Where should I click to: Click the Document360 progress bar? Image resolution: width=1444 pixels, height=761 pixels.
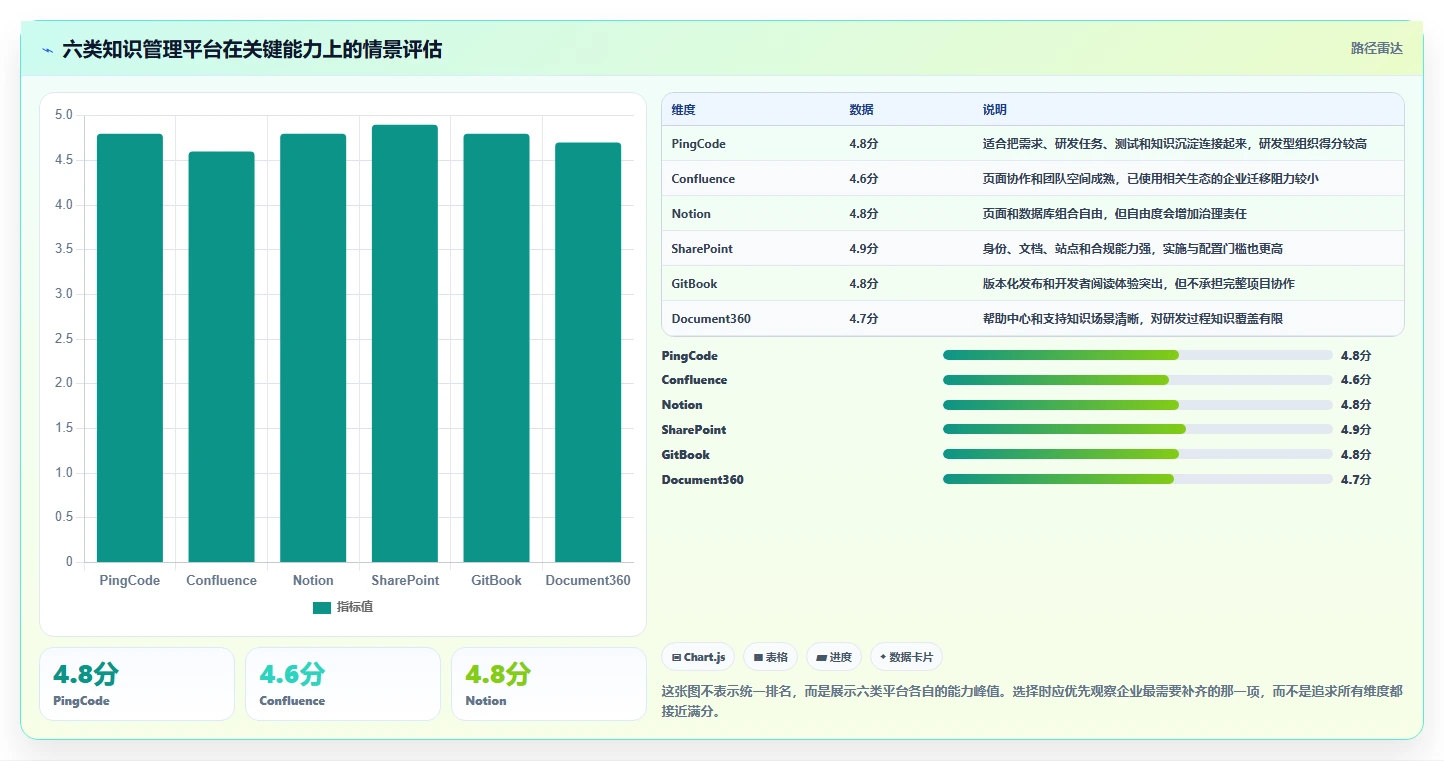click(1137, 479)
